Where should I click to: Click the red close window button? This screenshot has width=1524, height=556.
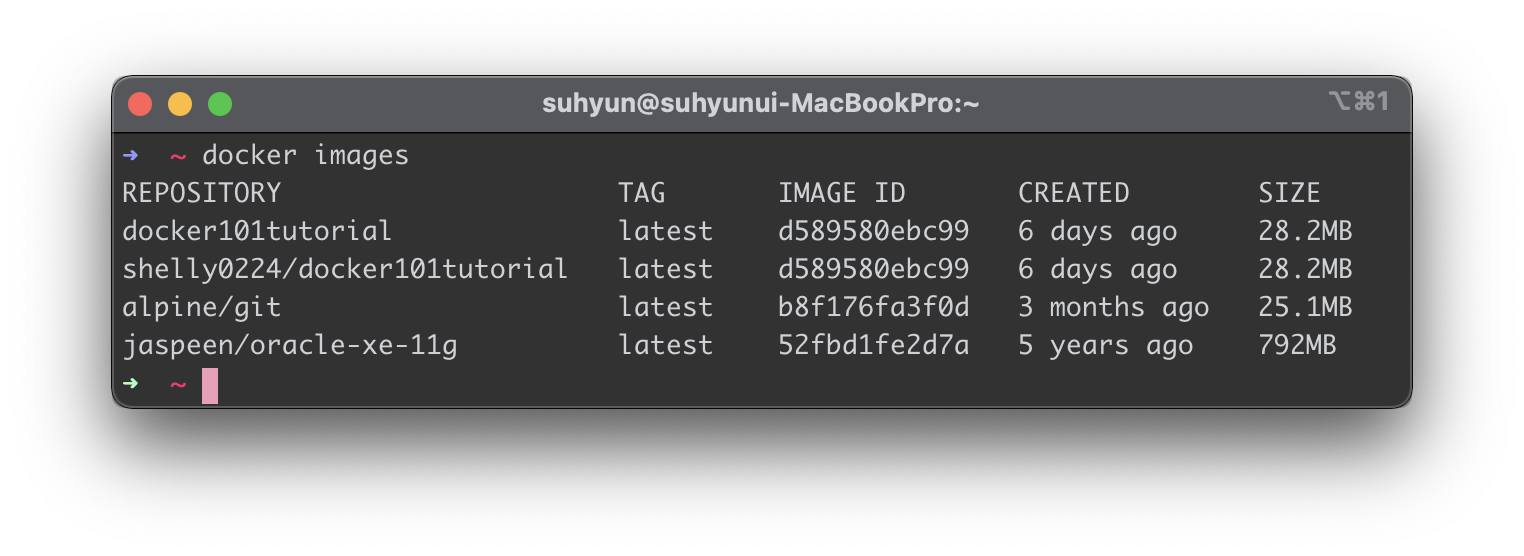140,103
